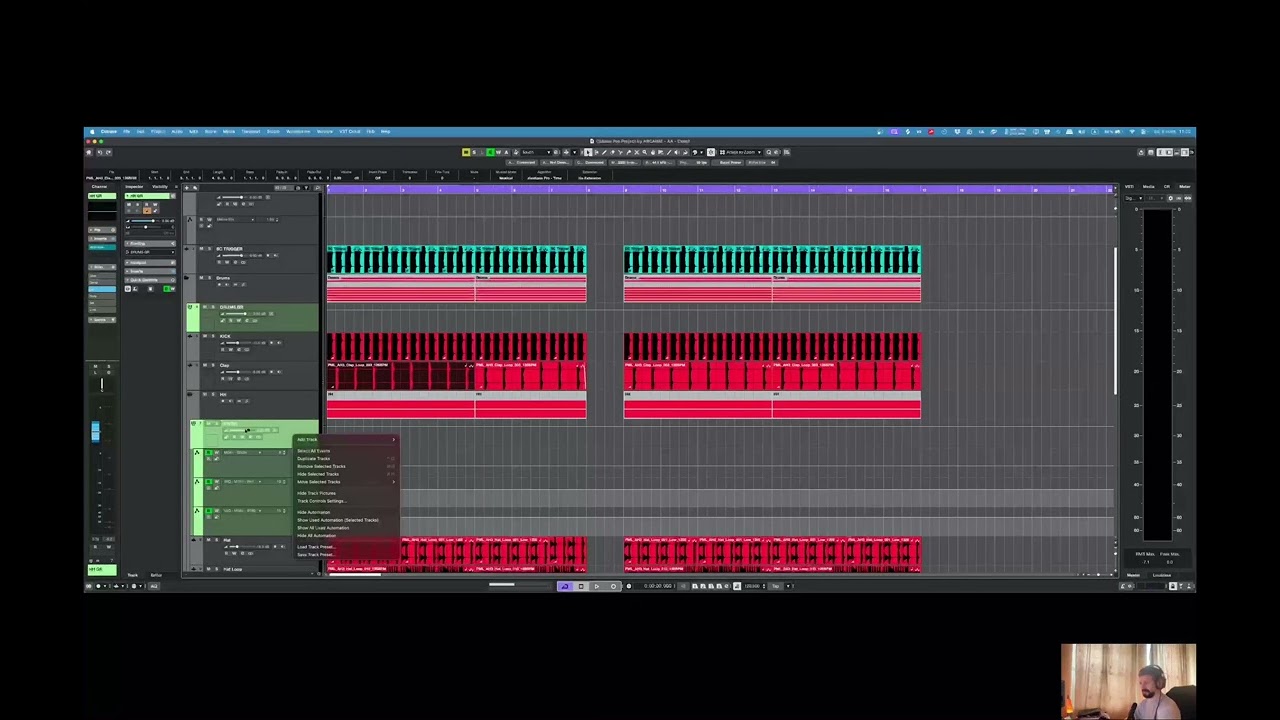Click the blue channel fader in left zone
This screenshot has height=720, width=1280.
95,431
